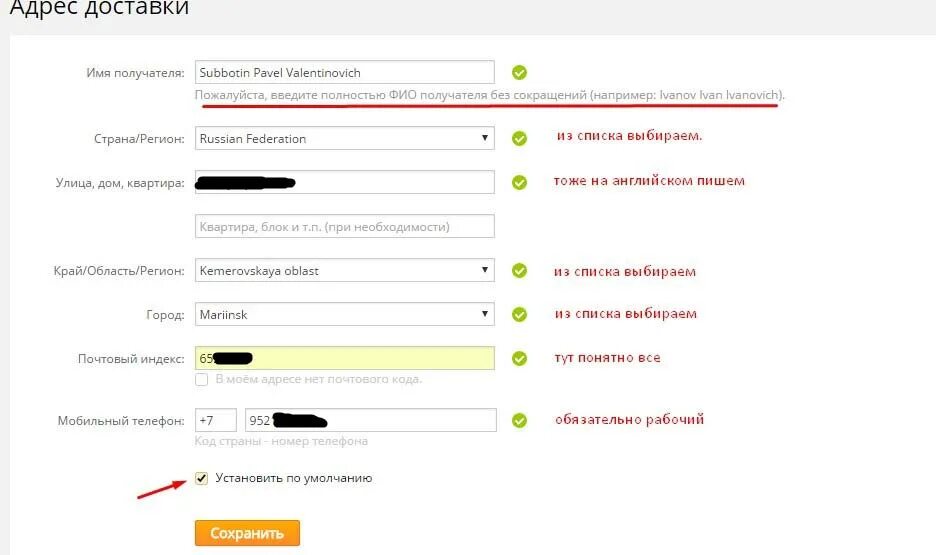936x555 pixels.
Task: Click the 'Установить по умолчанию' label text
Action: [293, 479]
